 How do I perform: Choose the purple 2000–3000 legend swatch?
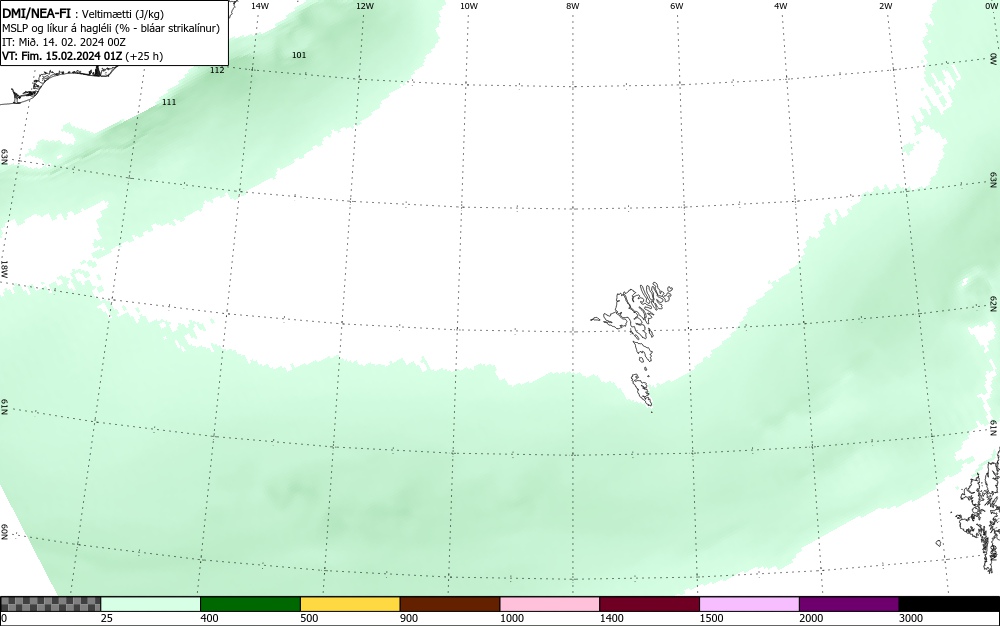pos(849,604)
